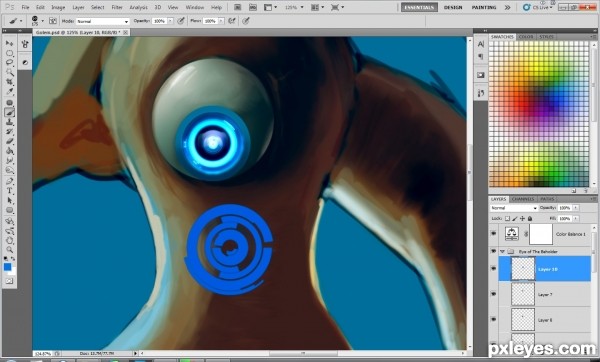Open the Filter menu
This screenshot has width=600, height=362.
pyautogui.click(x=117, y=7)
